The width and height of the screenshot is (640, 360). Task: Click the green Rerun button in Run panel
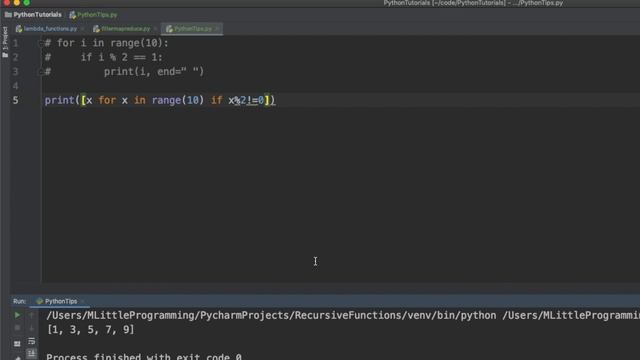coord(17,315)
